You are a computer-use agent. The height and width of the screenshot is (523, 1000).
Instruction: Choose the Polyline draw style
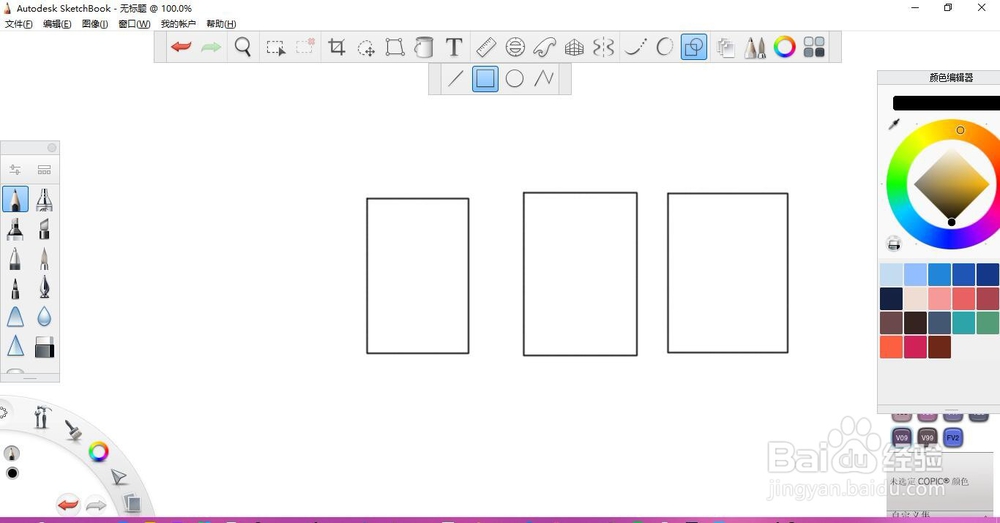pos(544,78)
